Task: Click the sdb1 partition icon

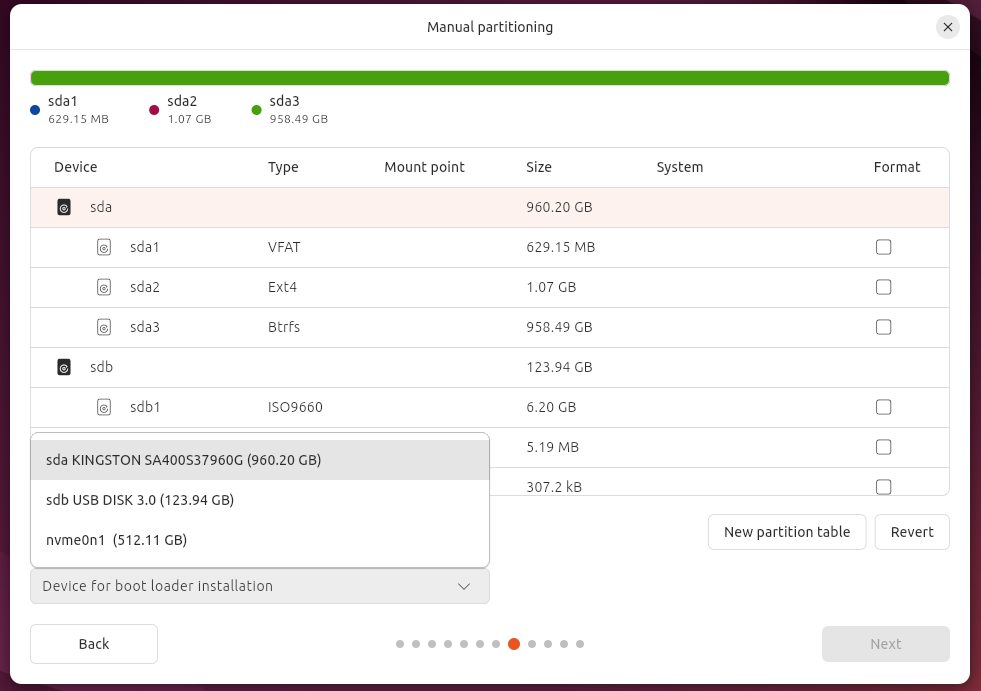Action: point(104,407)
